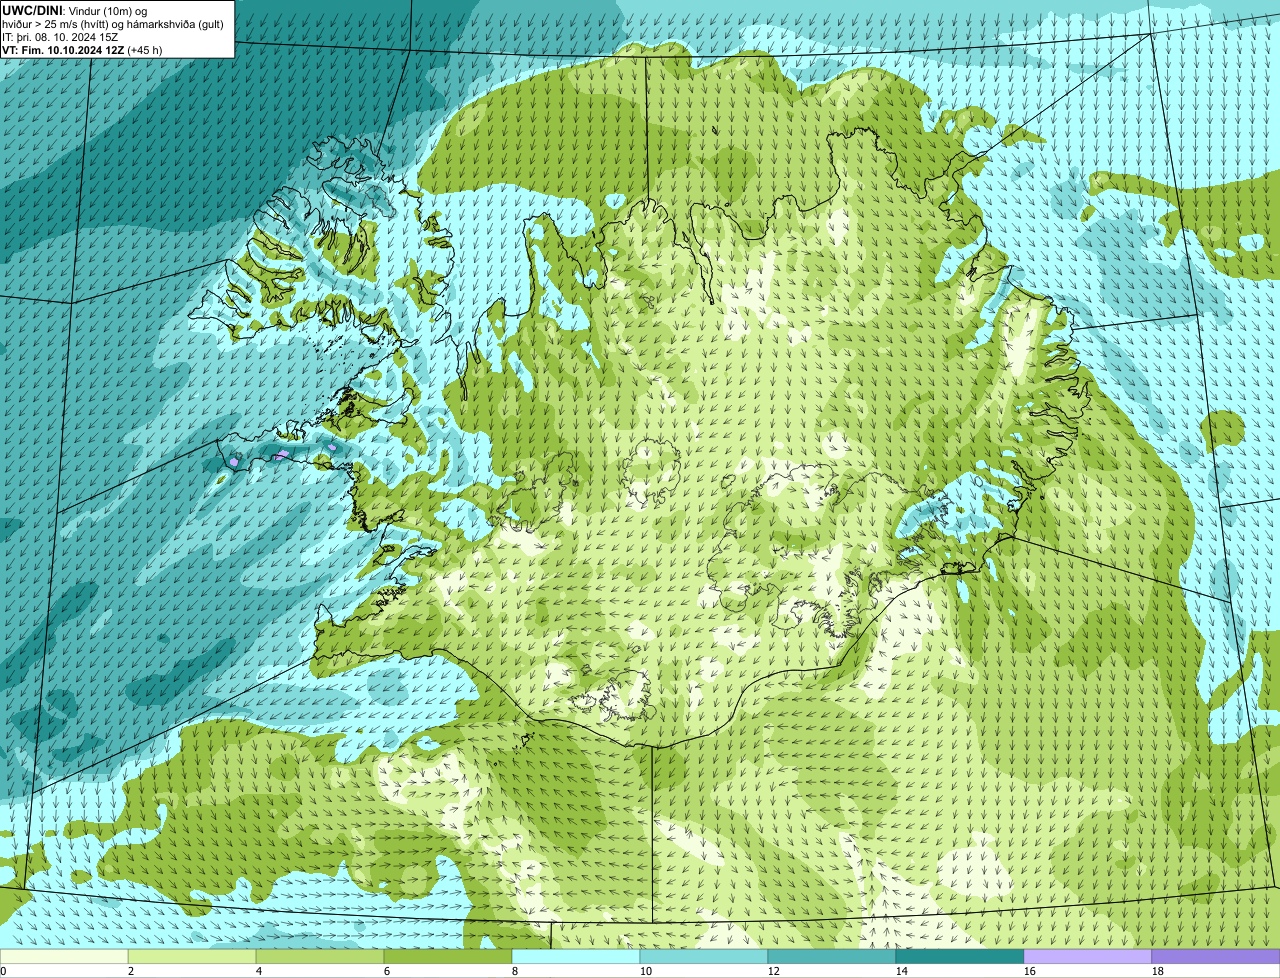The height and width of the screenshot is (978, 1280).
Task: Select the dark teal 14–16 m/s color swatch
Action: click(x=960, y=956)
